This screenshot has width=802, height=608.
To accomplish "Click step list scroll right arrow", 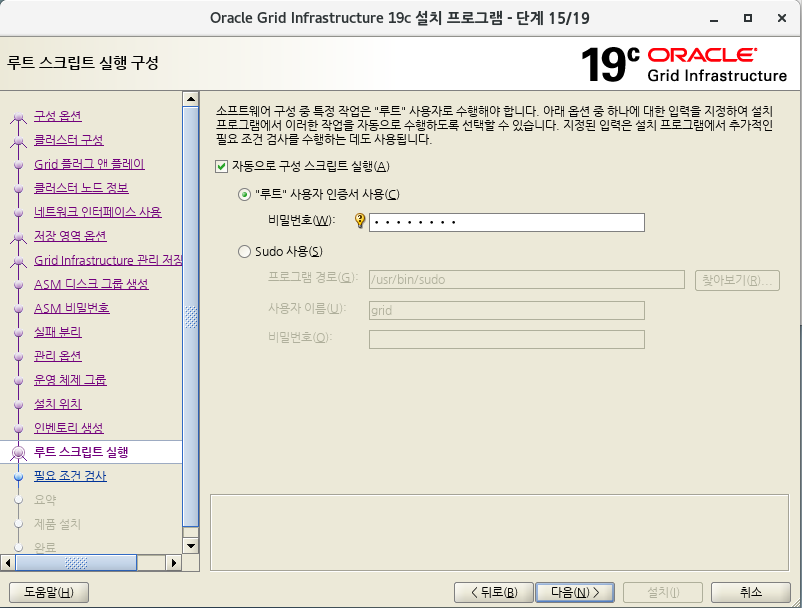I will coord(174,563).
